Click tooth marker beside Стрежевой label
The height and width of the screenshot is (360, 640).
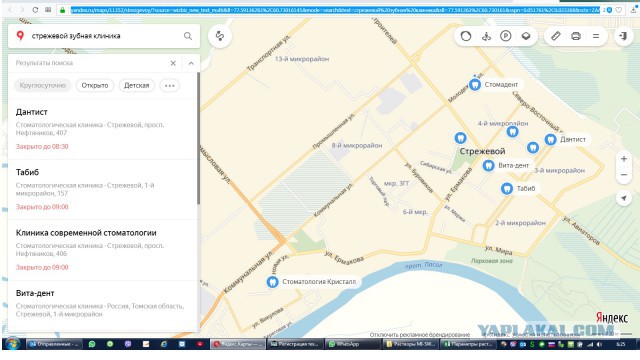pyautogui.click(x=460, y=138)
